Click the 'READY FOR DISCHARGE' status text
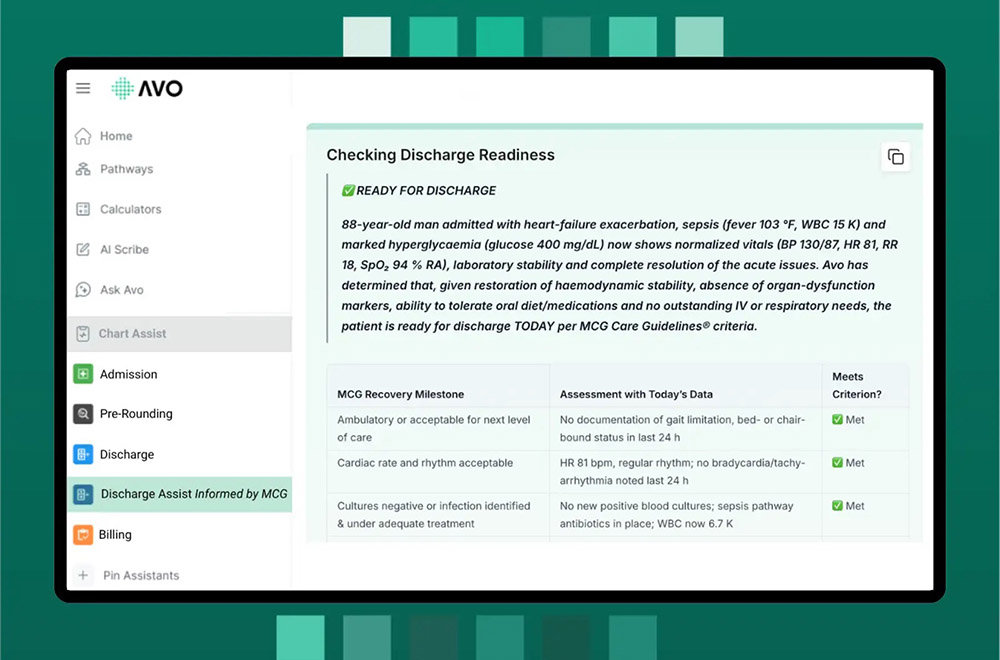This screenshot has width=1000, height=660. click(426, 191)
